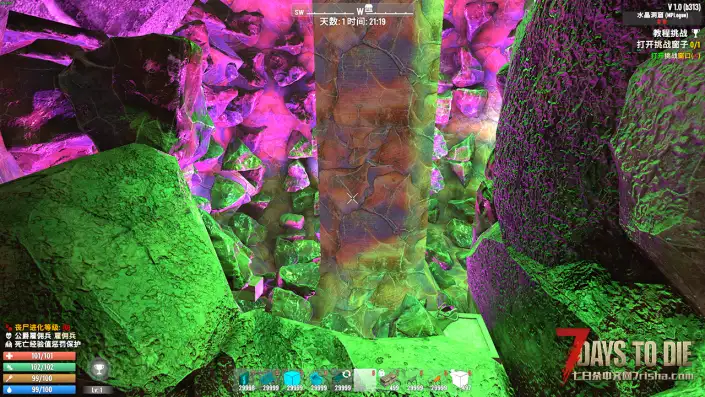Click the tutorial challenge trophy icon
705x397 pixels.
pos(695,33)
